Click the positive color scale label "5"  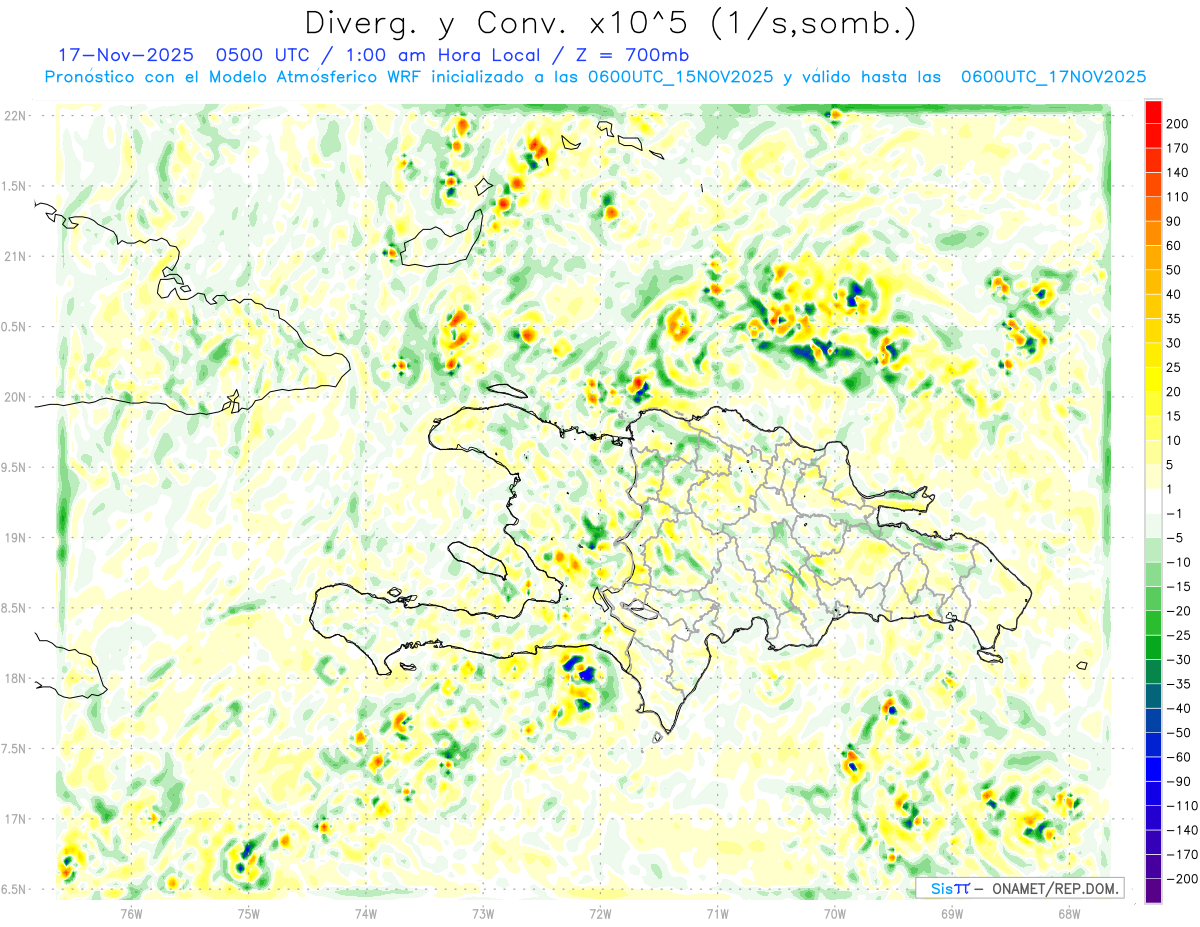pyautogui.click(x=1171, y=465)
